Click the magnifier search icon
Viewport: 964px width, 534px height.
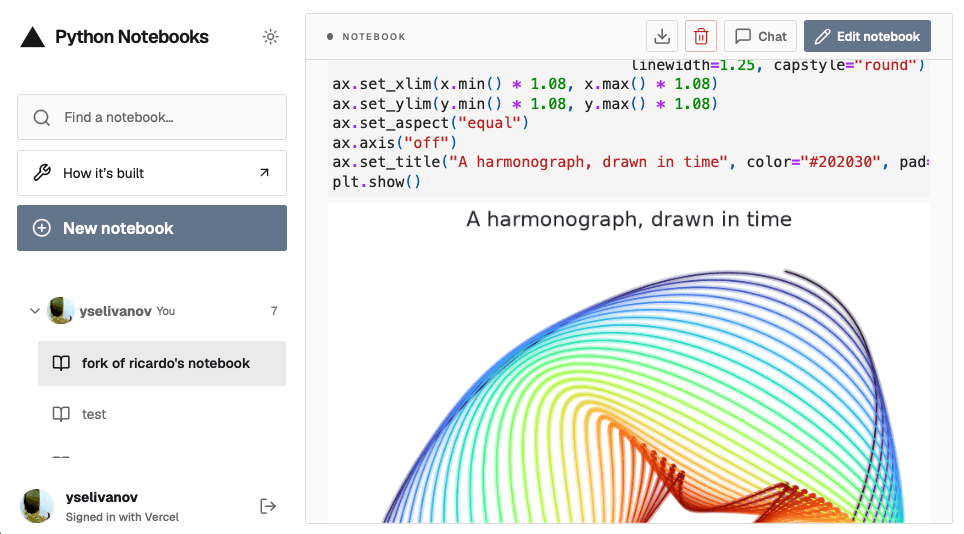42,117
